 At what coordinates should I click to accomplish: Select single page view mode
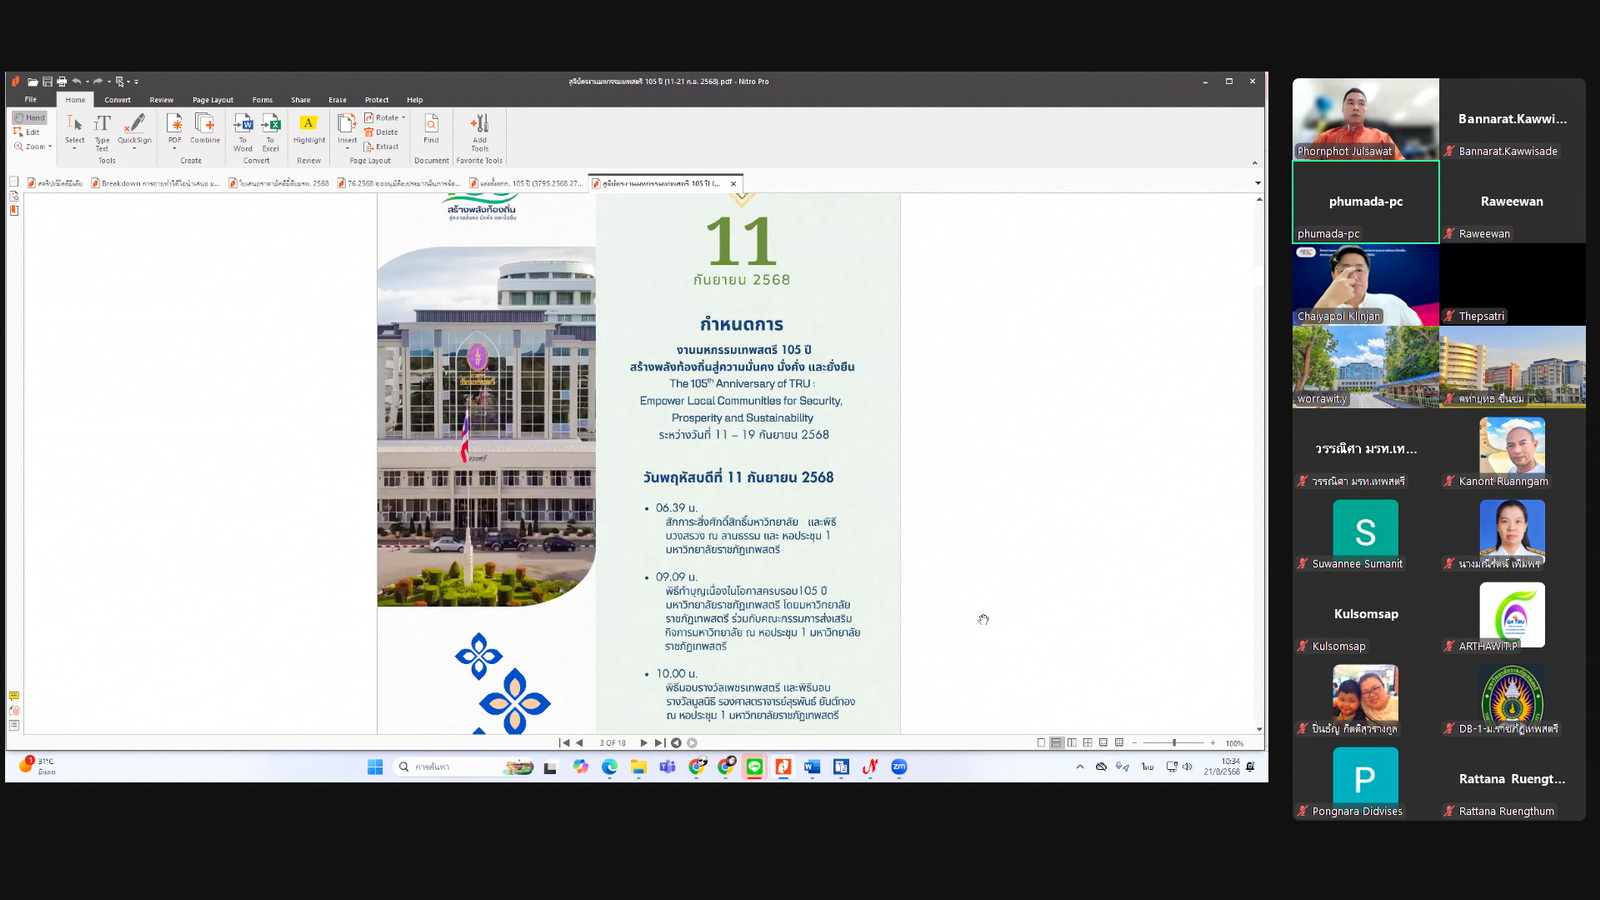tap(1041, 743)
